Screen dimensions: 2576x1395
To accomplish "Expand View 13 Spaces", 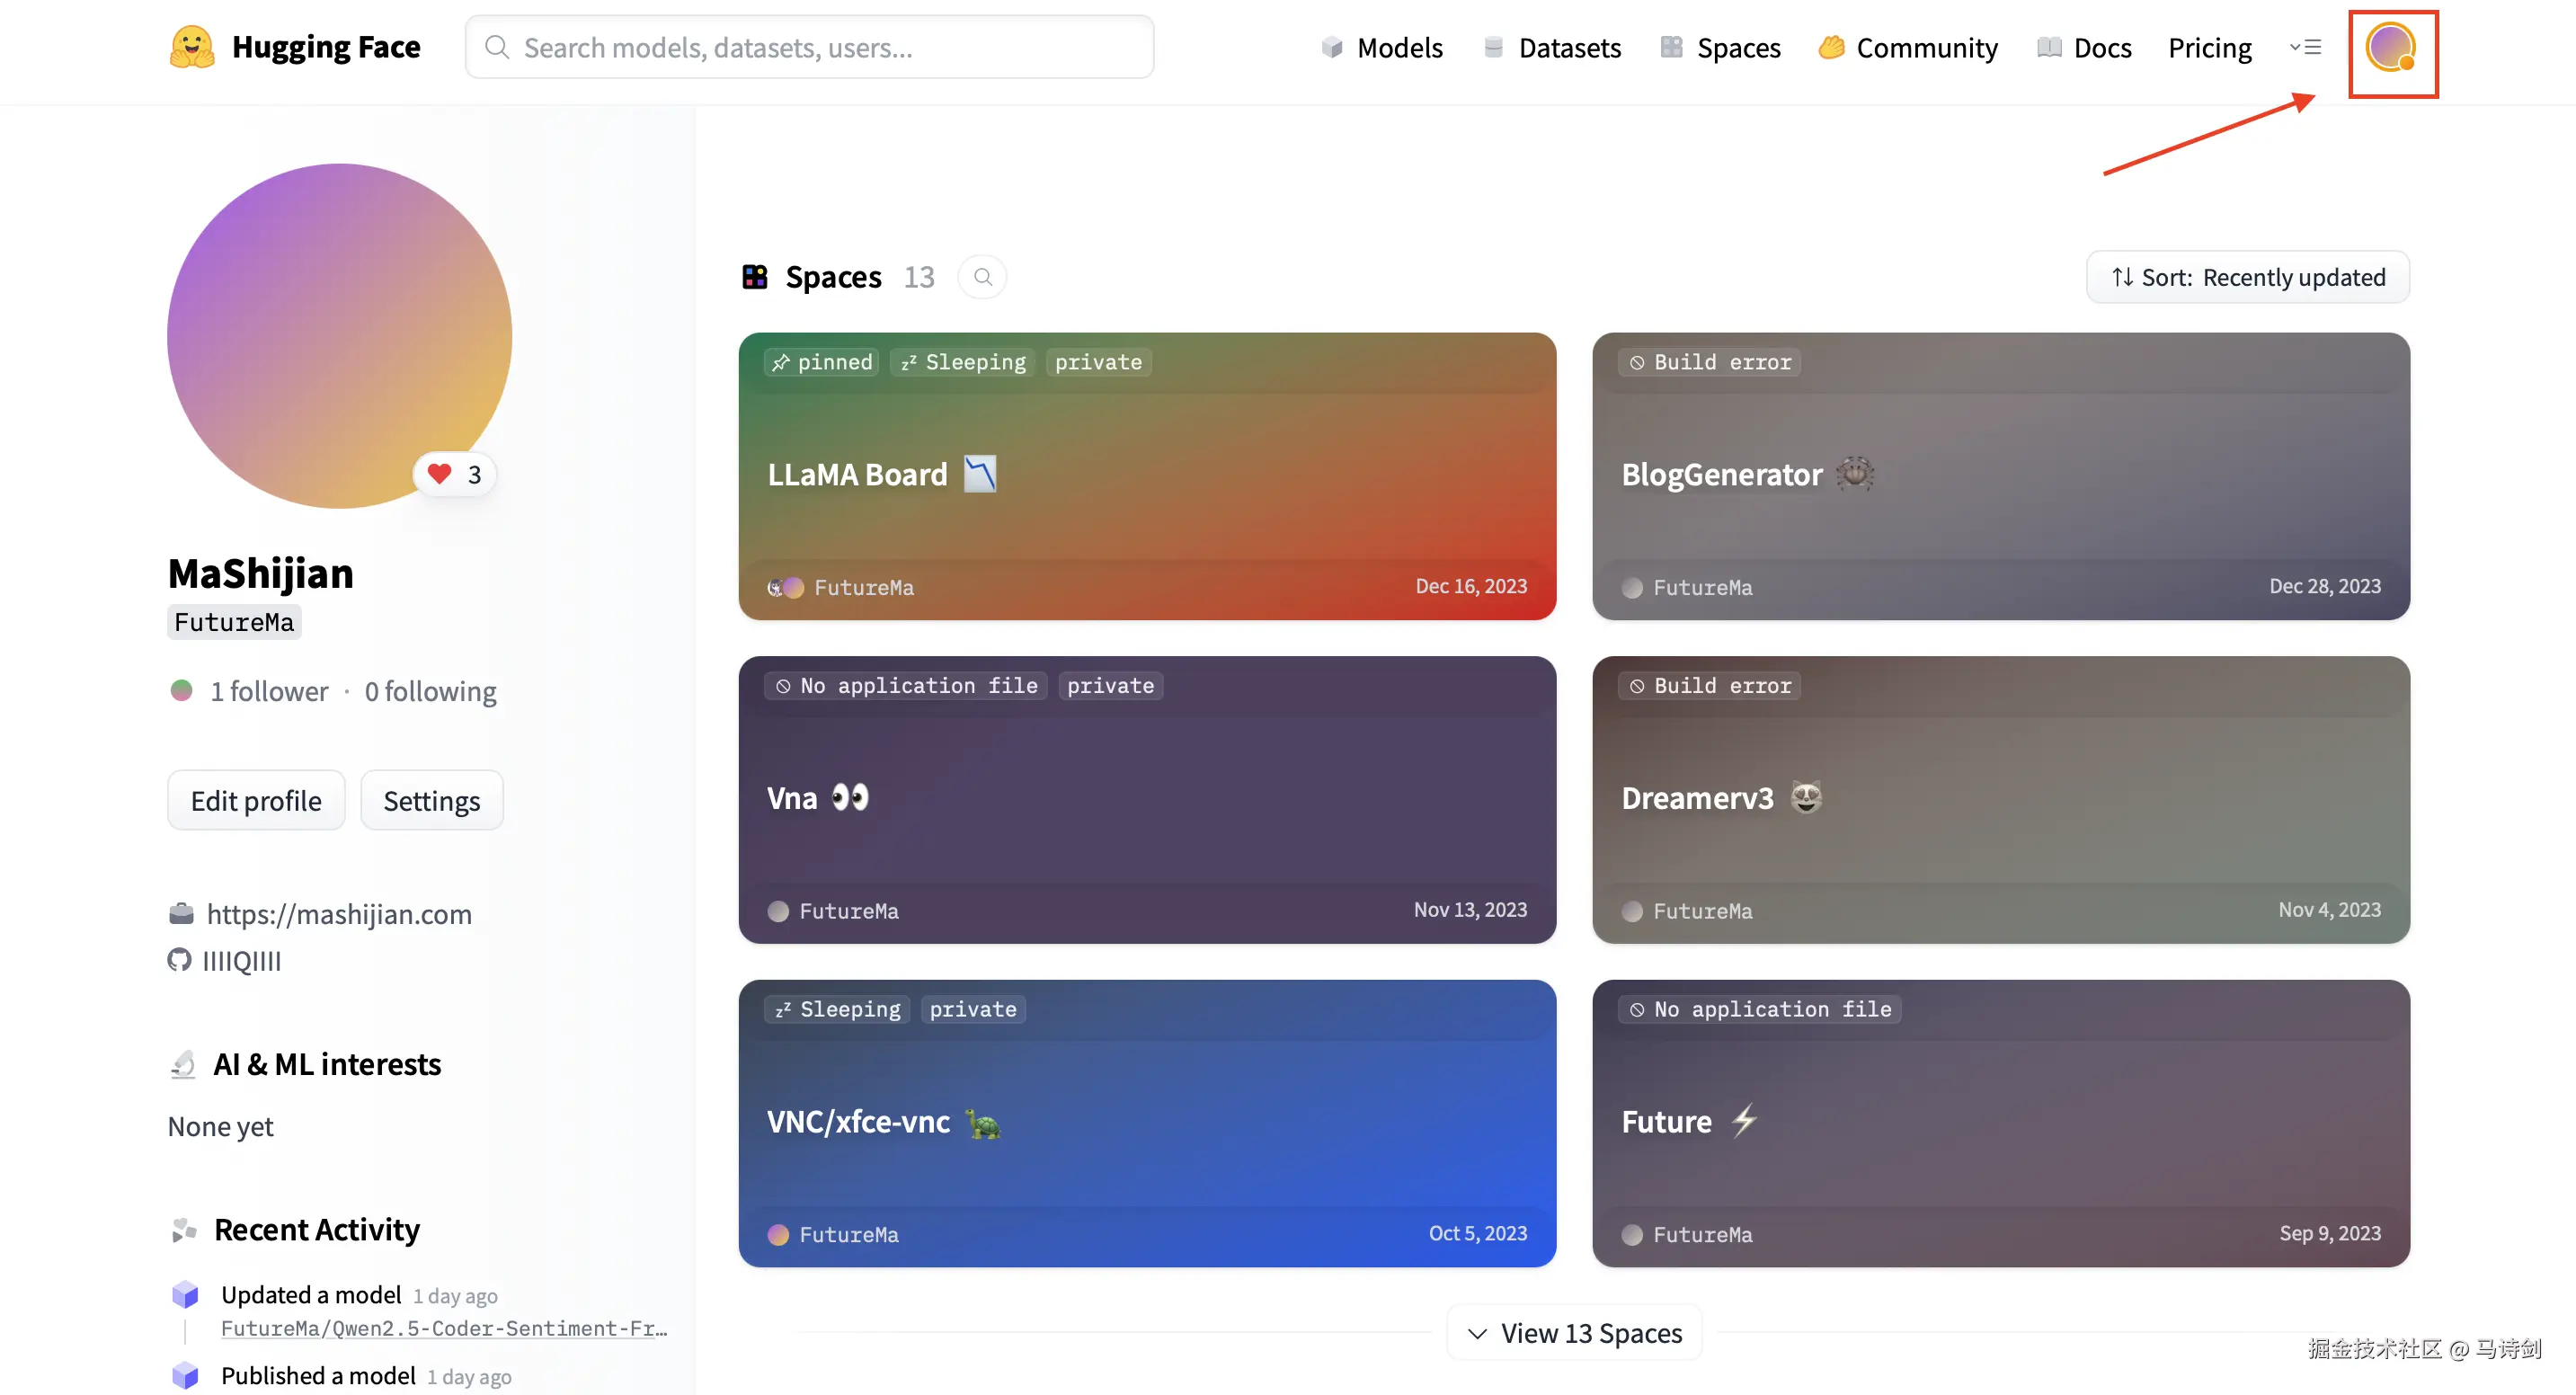I will pos(1574,1333).
